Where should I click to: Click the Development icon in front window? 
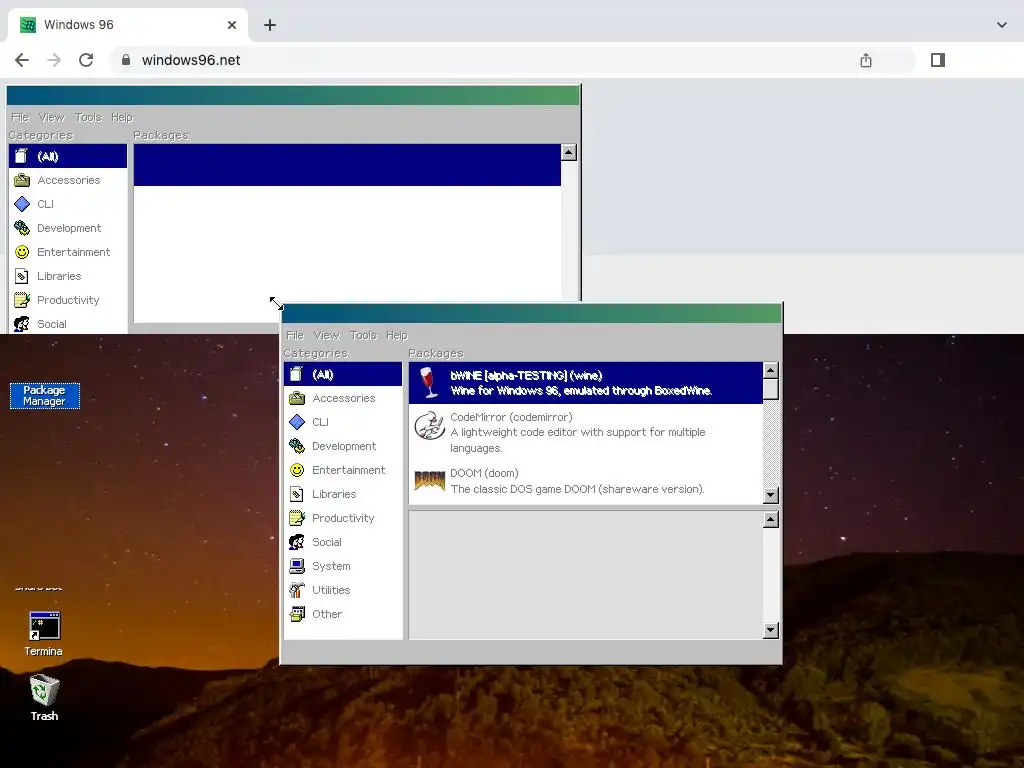[x=296, y=446]
